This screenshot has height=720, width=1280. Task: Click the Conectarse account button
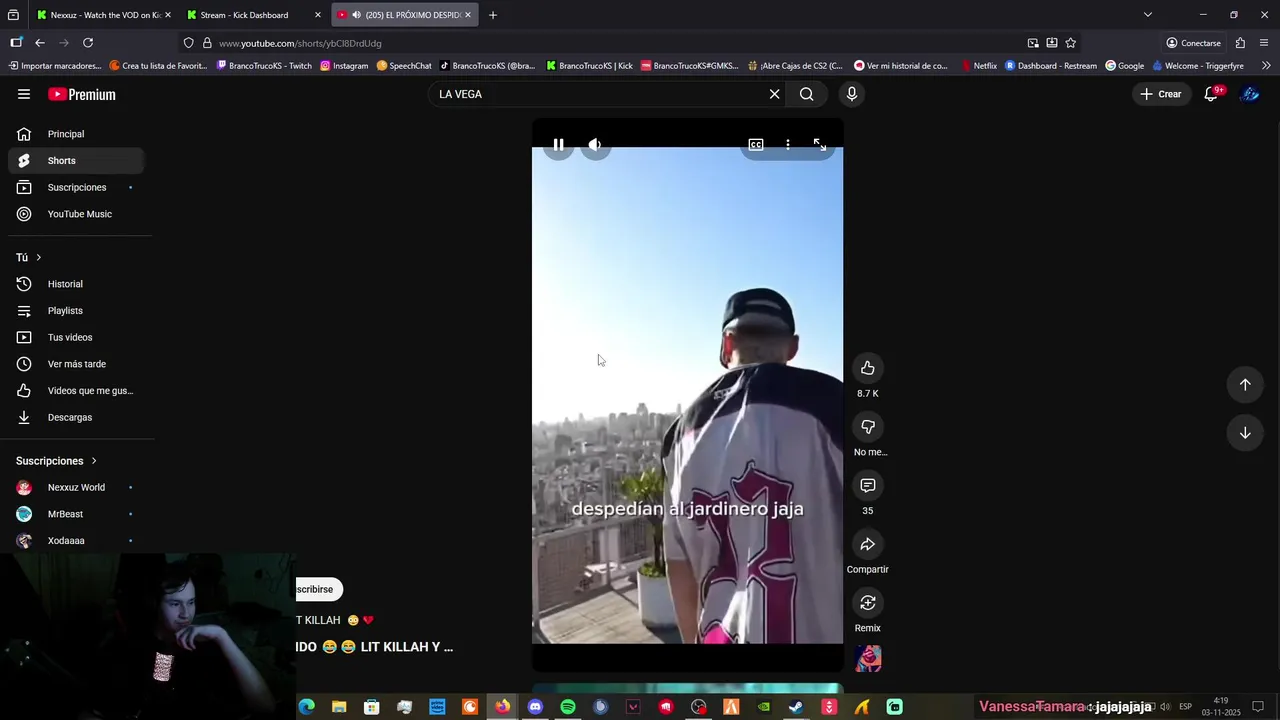(1194, 43)
